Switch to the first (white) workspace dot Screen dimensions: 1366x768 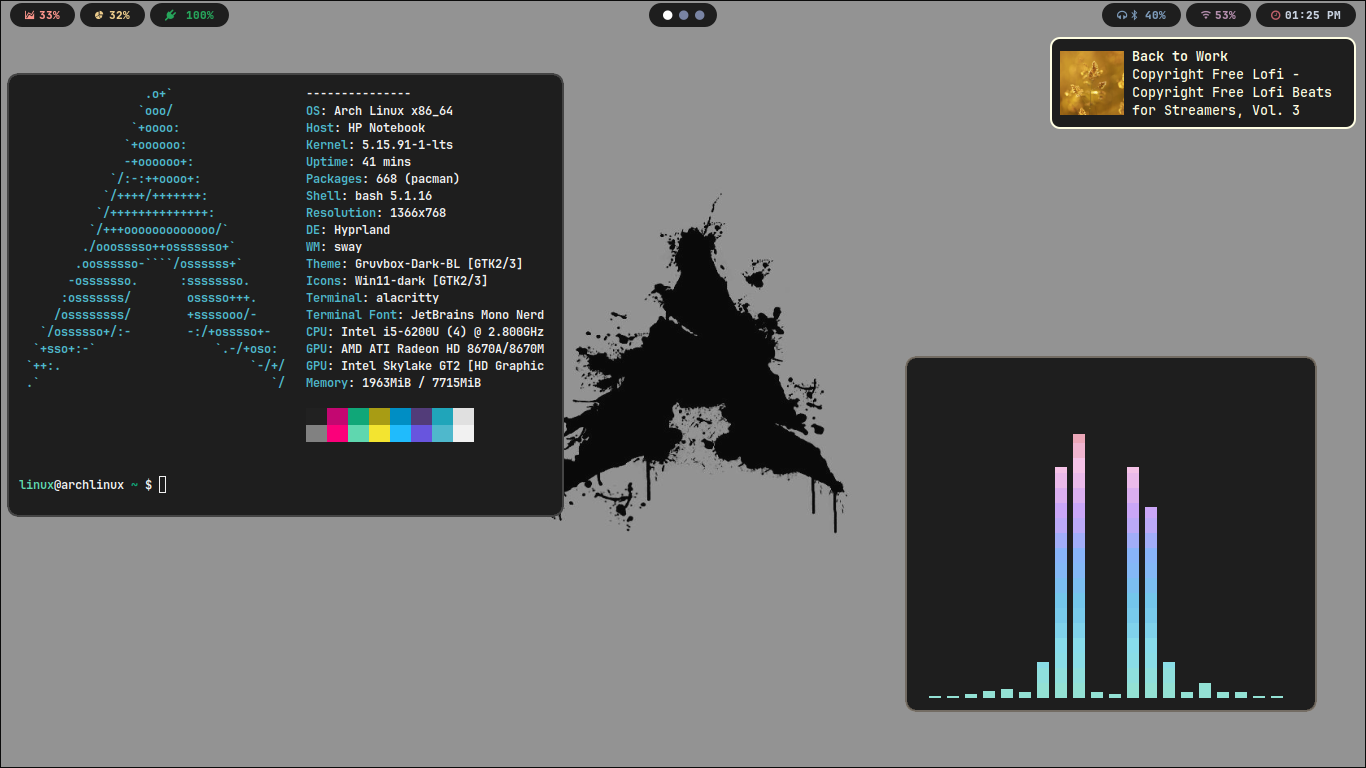click(x=668, y=15)
